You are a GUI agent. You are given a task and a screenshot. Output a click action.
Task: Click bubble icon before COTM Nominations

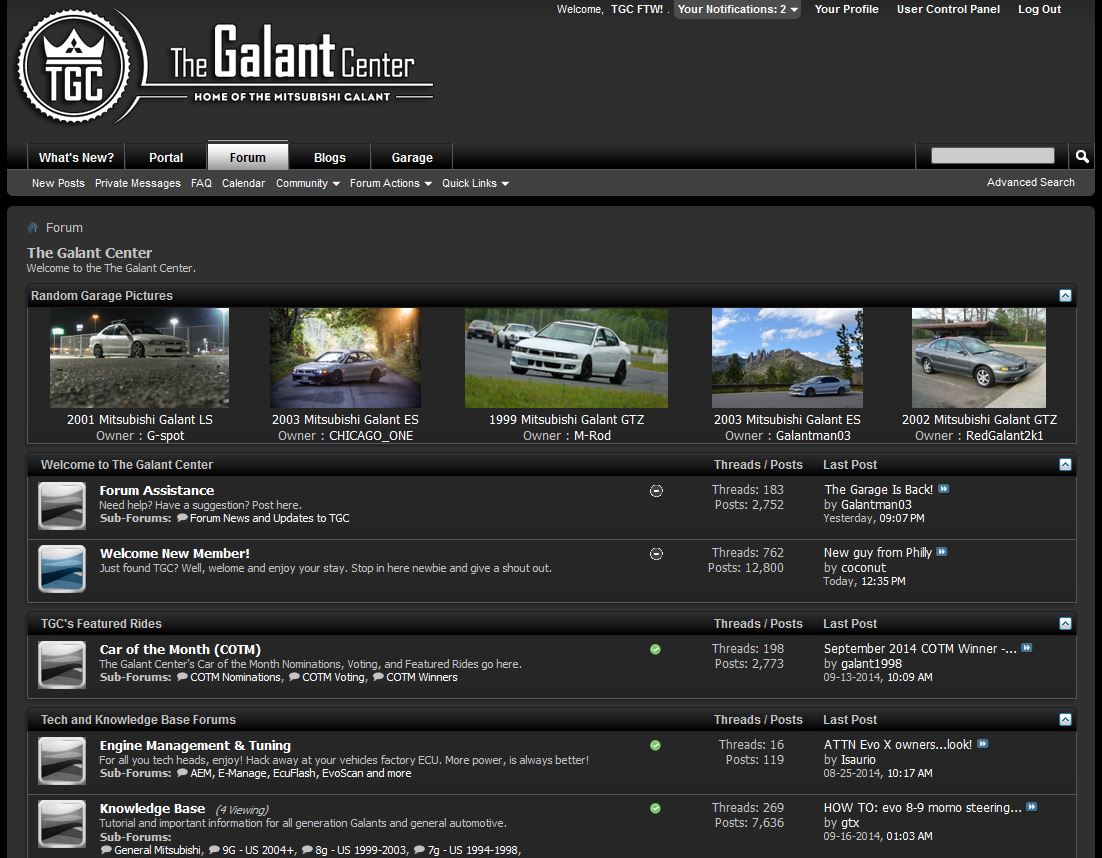(x=182, y=677)
